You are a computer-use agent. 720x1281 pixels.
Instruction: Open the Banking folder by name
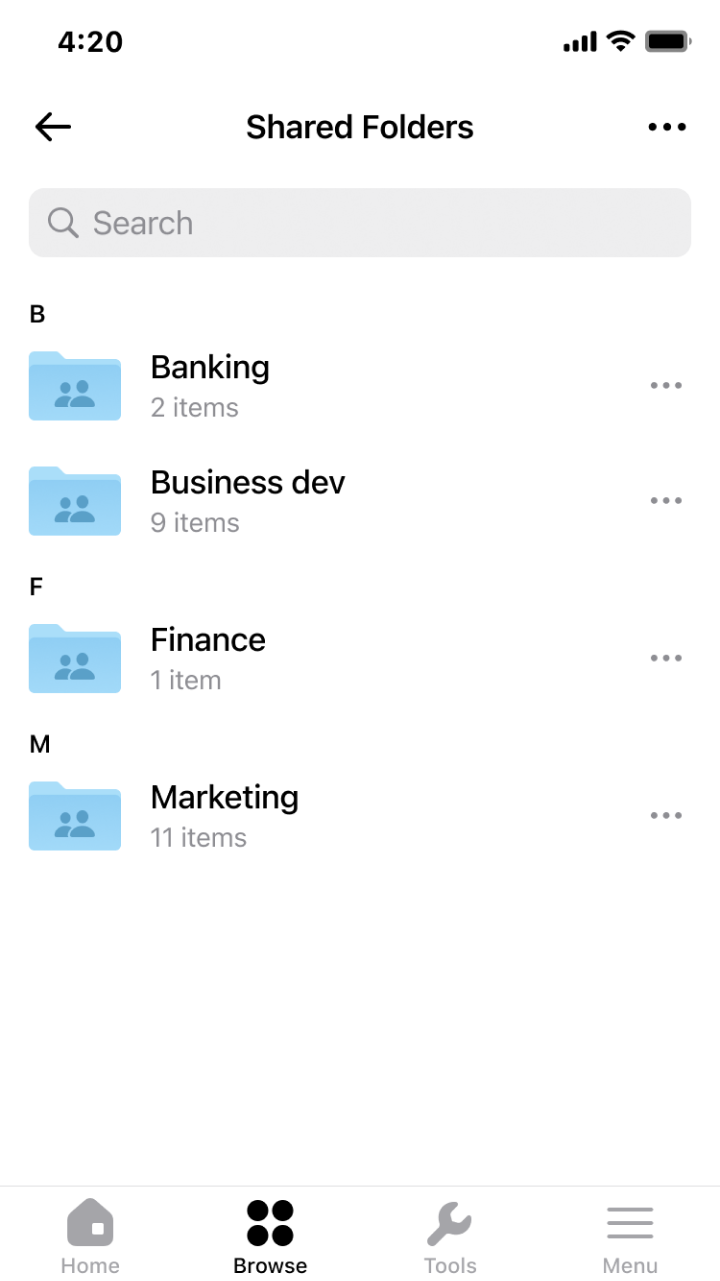(x=210, y=368)
